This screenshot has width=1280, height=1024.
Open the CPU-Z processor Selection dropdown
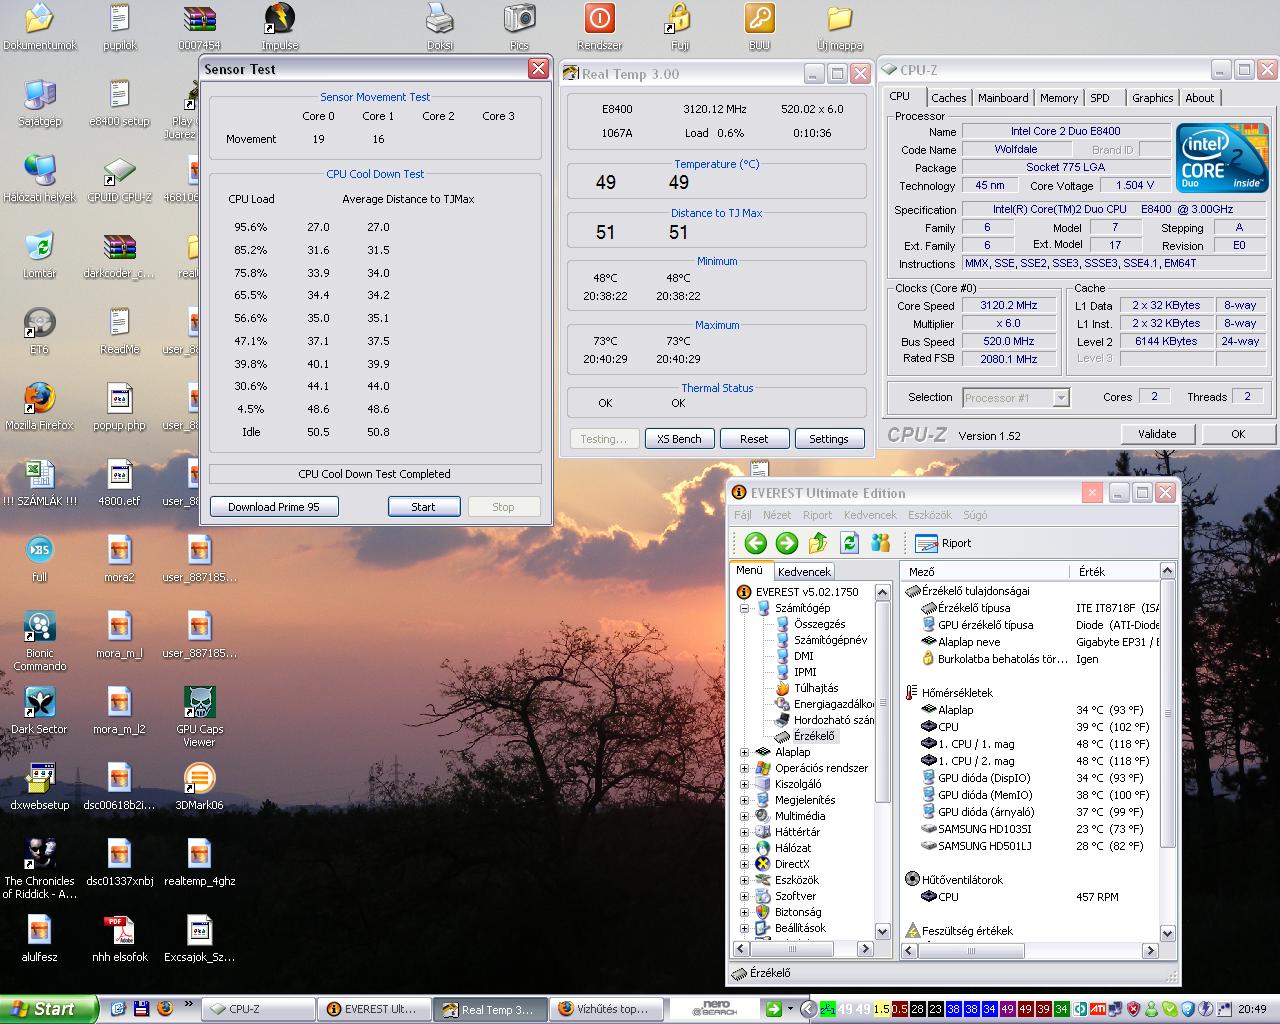[1016, 398]
